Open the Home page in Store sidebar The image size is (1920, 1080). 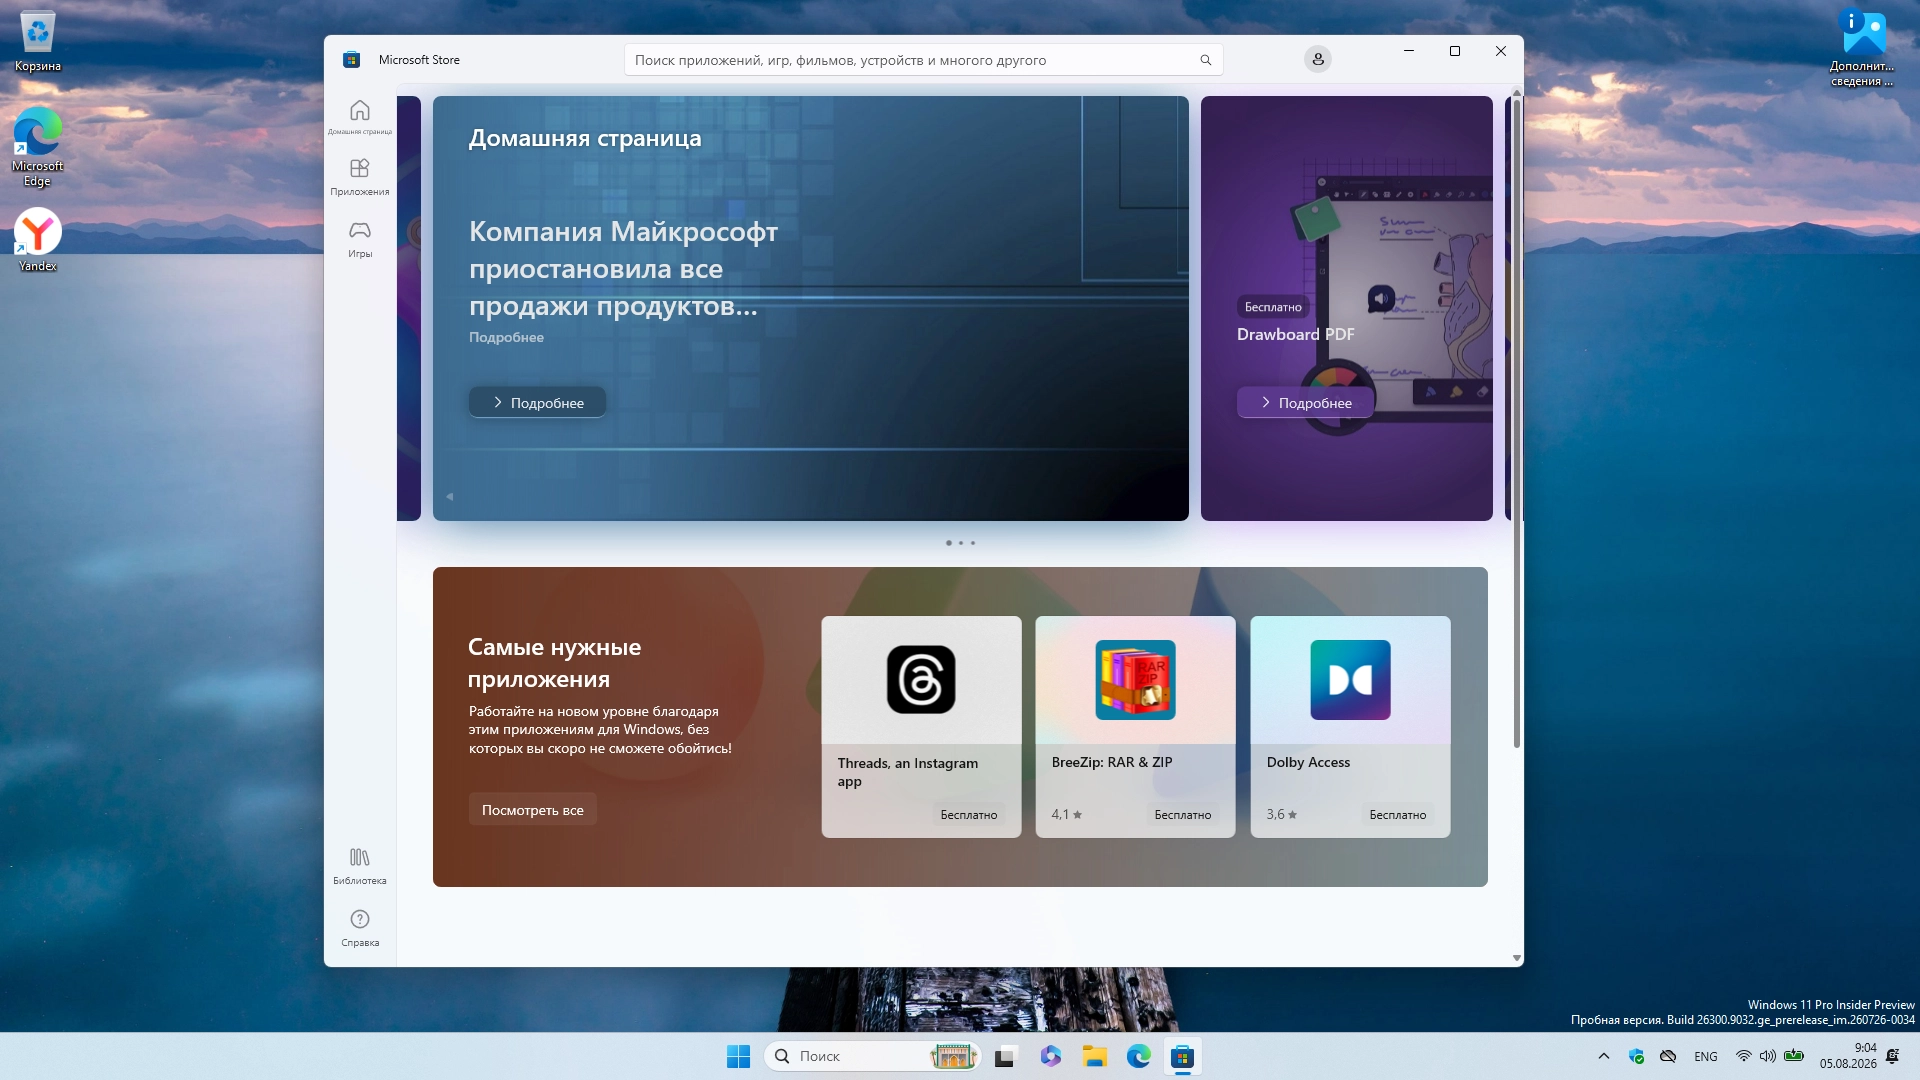[360, 116]
